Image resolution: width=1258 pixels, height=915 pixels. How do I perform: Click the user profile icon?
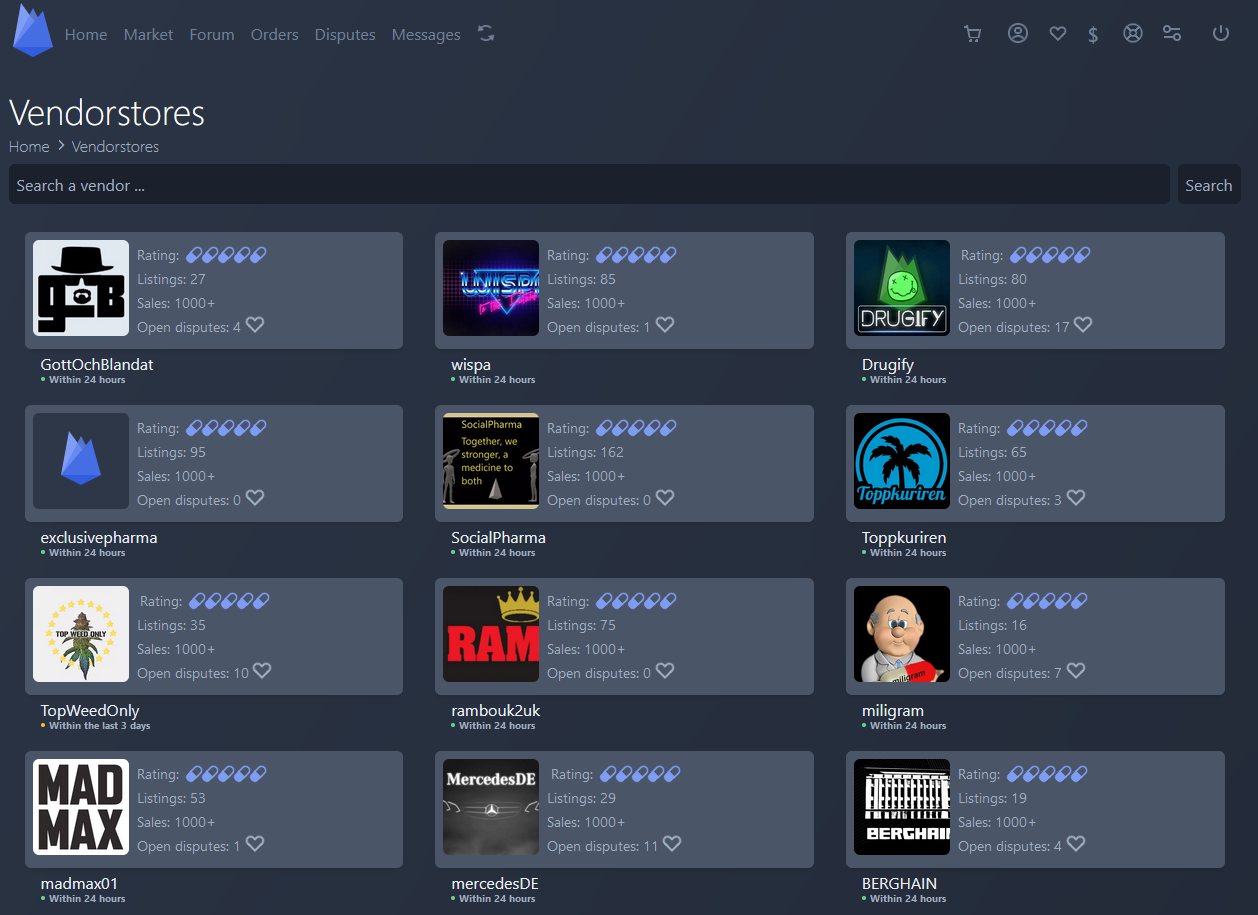click(1017, 34)
